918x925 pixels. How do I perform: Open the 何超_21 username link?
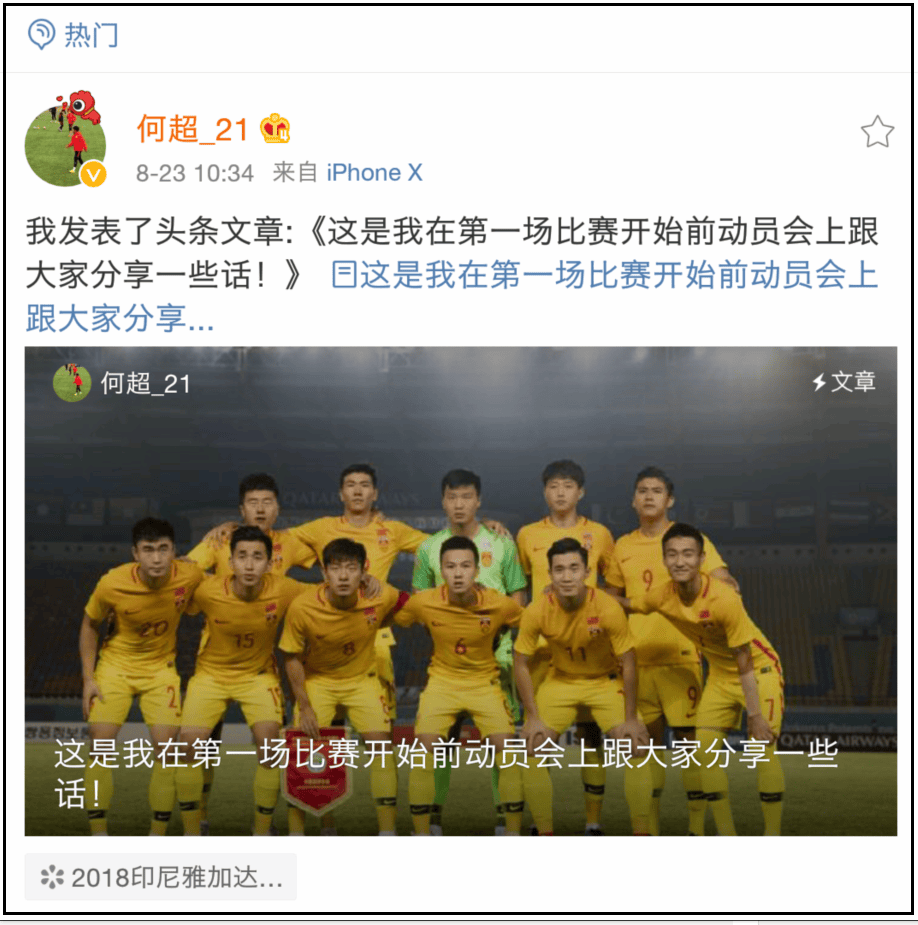tap(192, 129)
